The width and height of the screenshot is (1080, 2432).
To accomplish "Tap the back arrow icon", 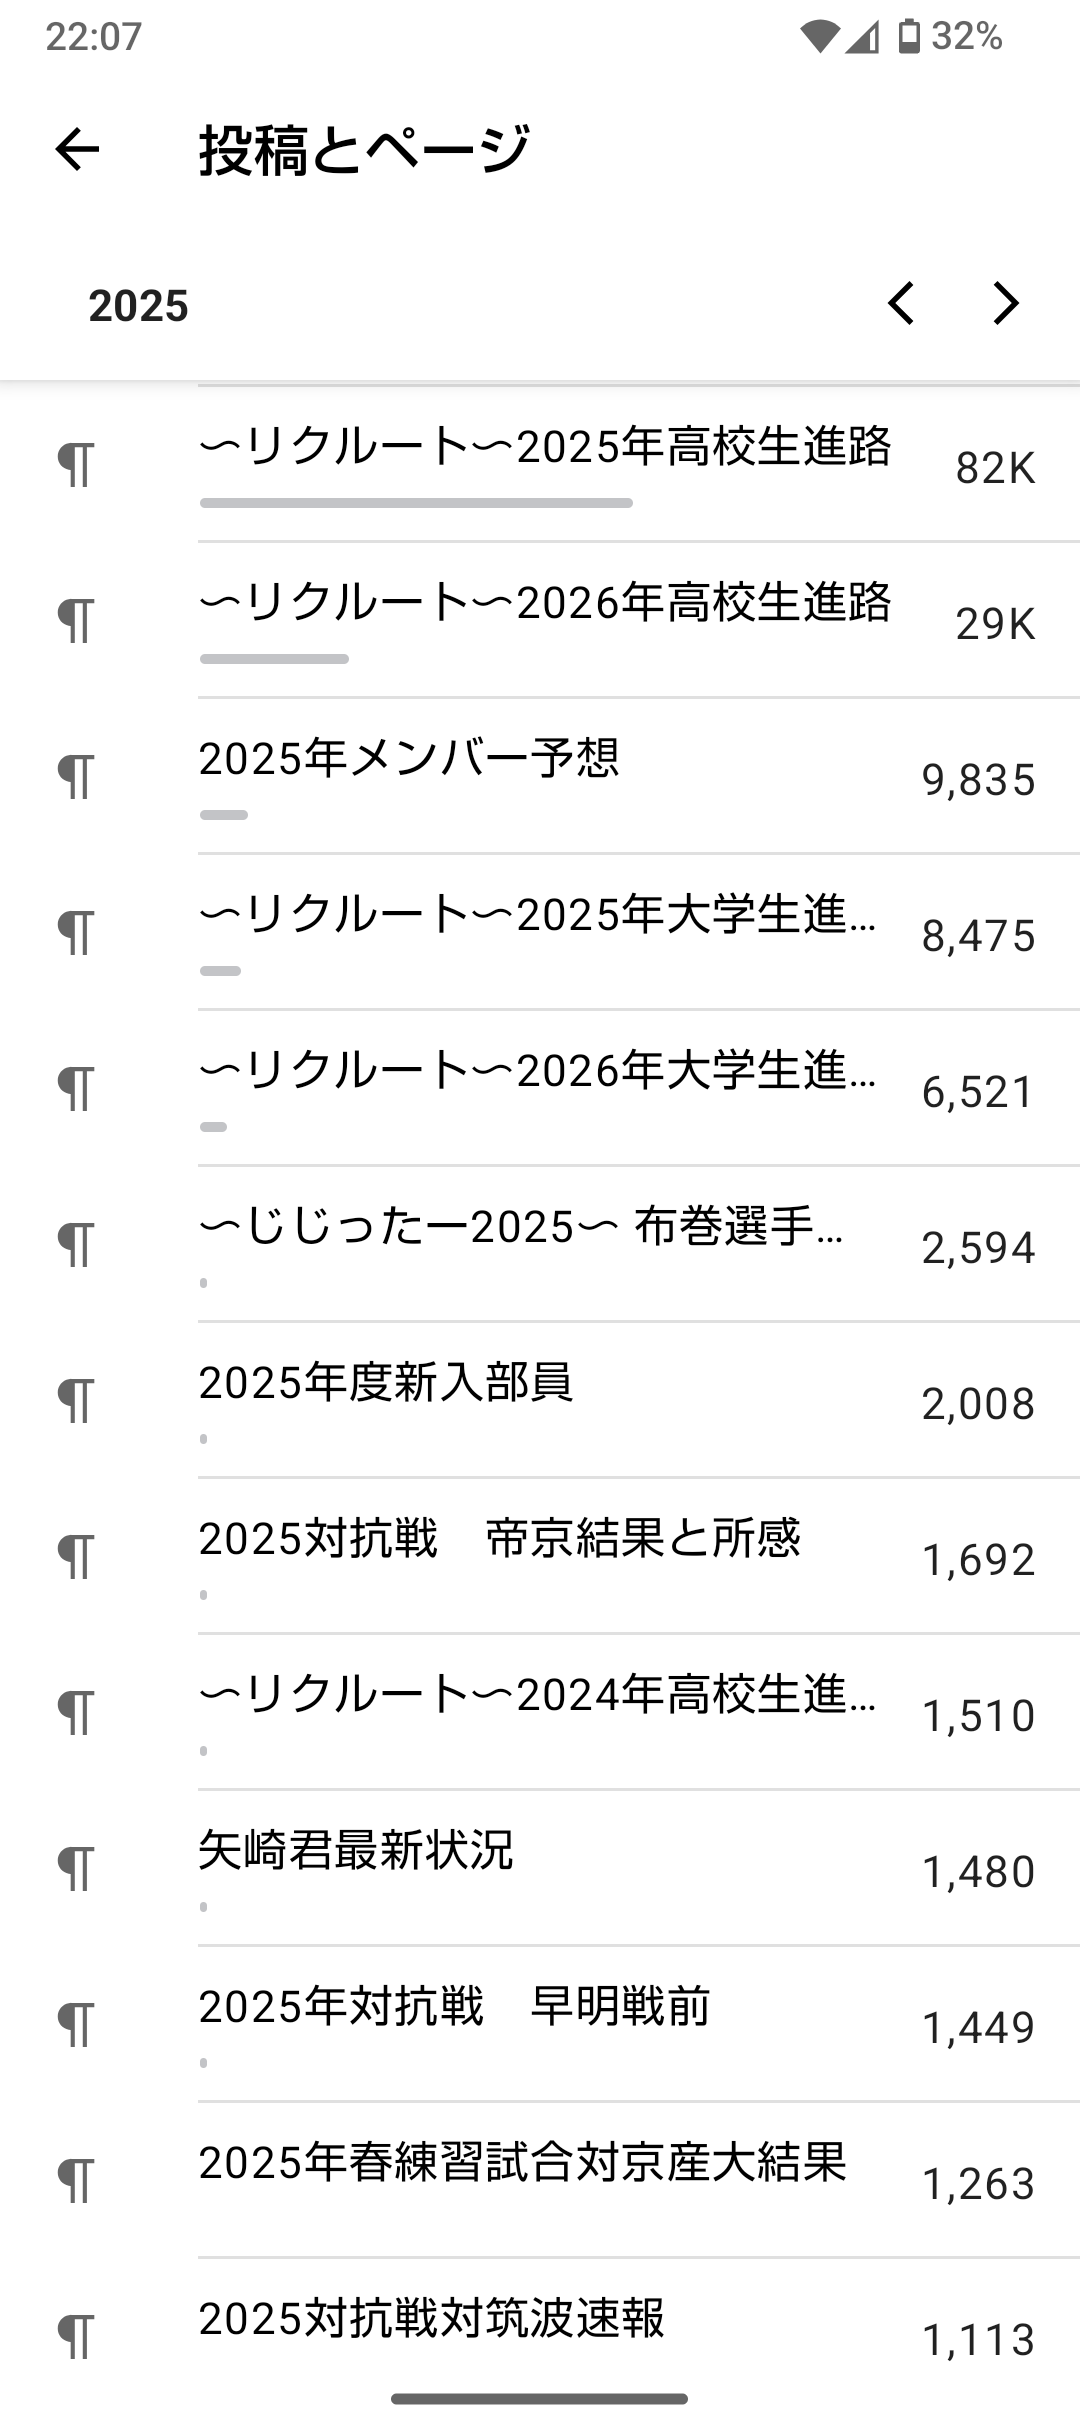I will point(77,150).
